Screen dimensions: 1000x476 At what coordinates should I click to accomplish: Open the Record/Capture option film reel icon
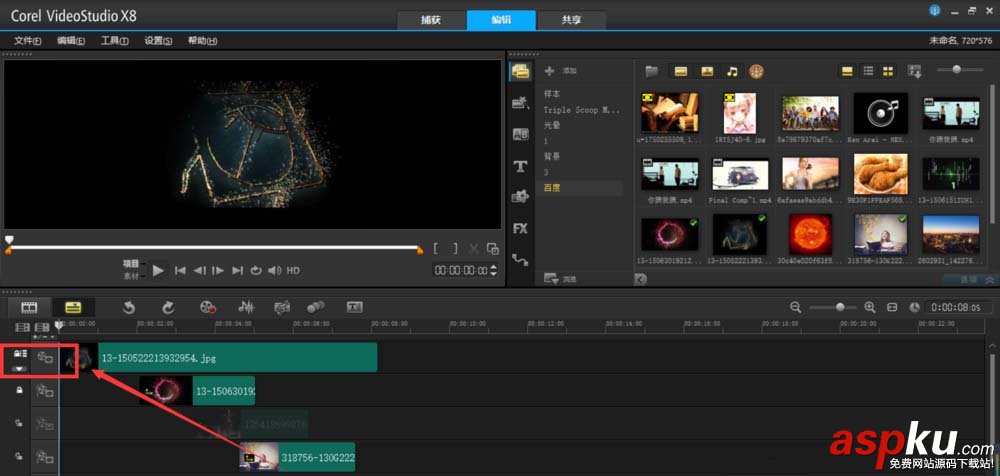point(208,308)
